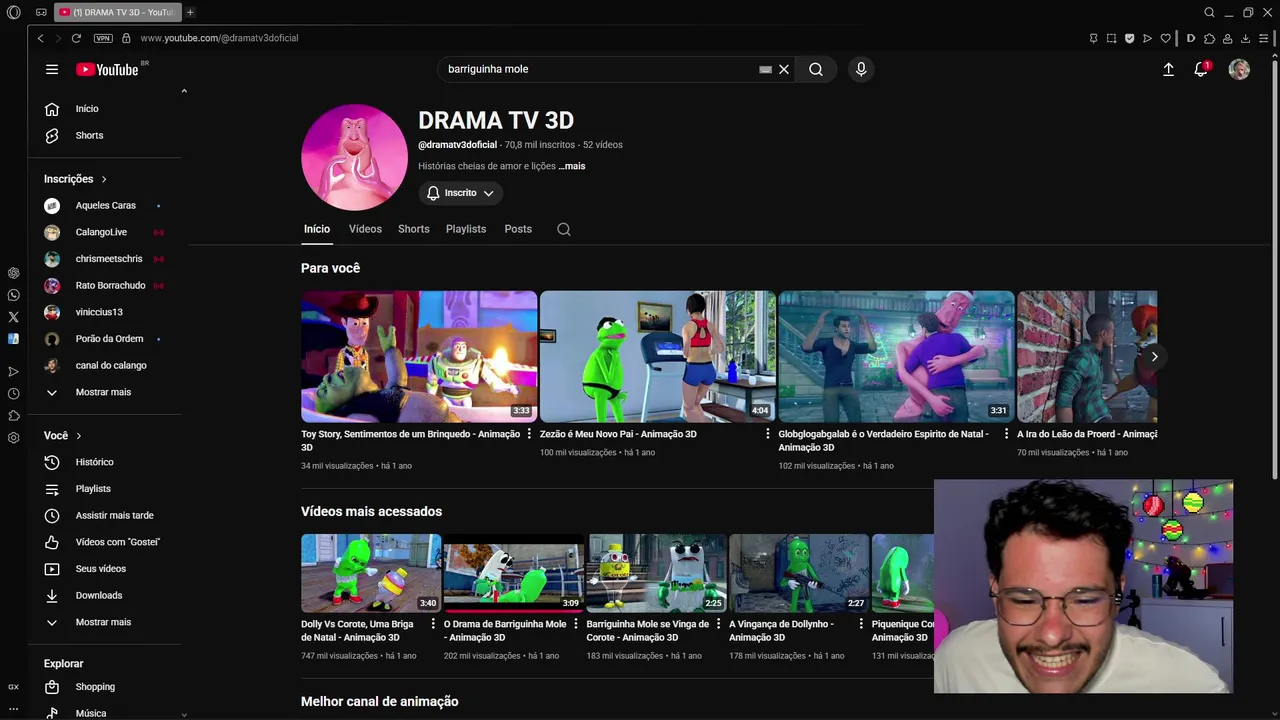Open ChatGPT in the Opera sidebar

click(x=13, y=273)
